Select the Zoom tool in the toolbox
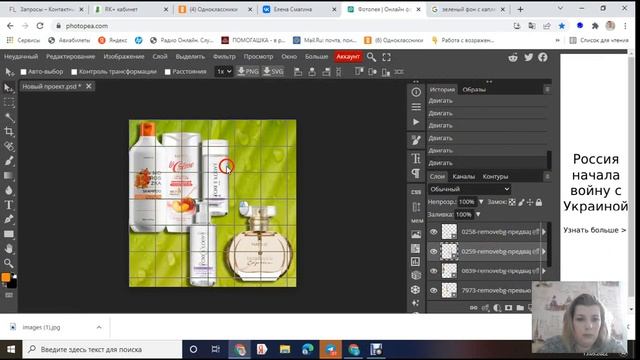Image resolution: width=640 pixels, height=360 pixels. pos(9,263)
